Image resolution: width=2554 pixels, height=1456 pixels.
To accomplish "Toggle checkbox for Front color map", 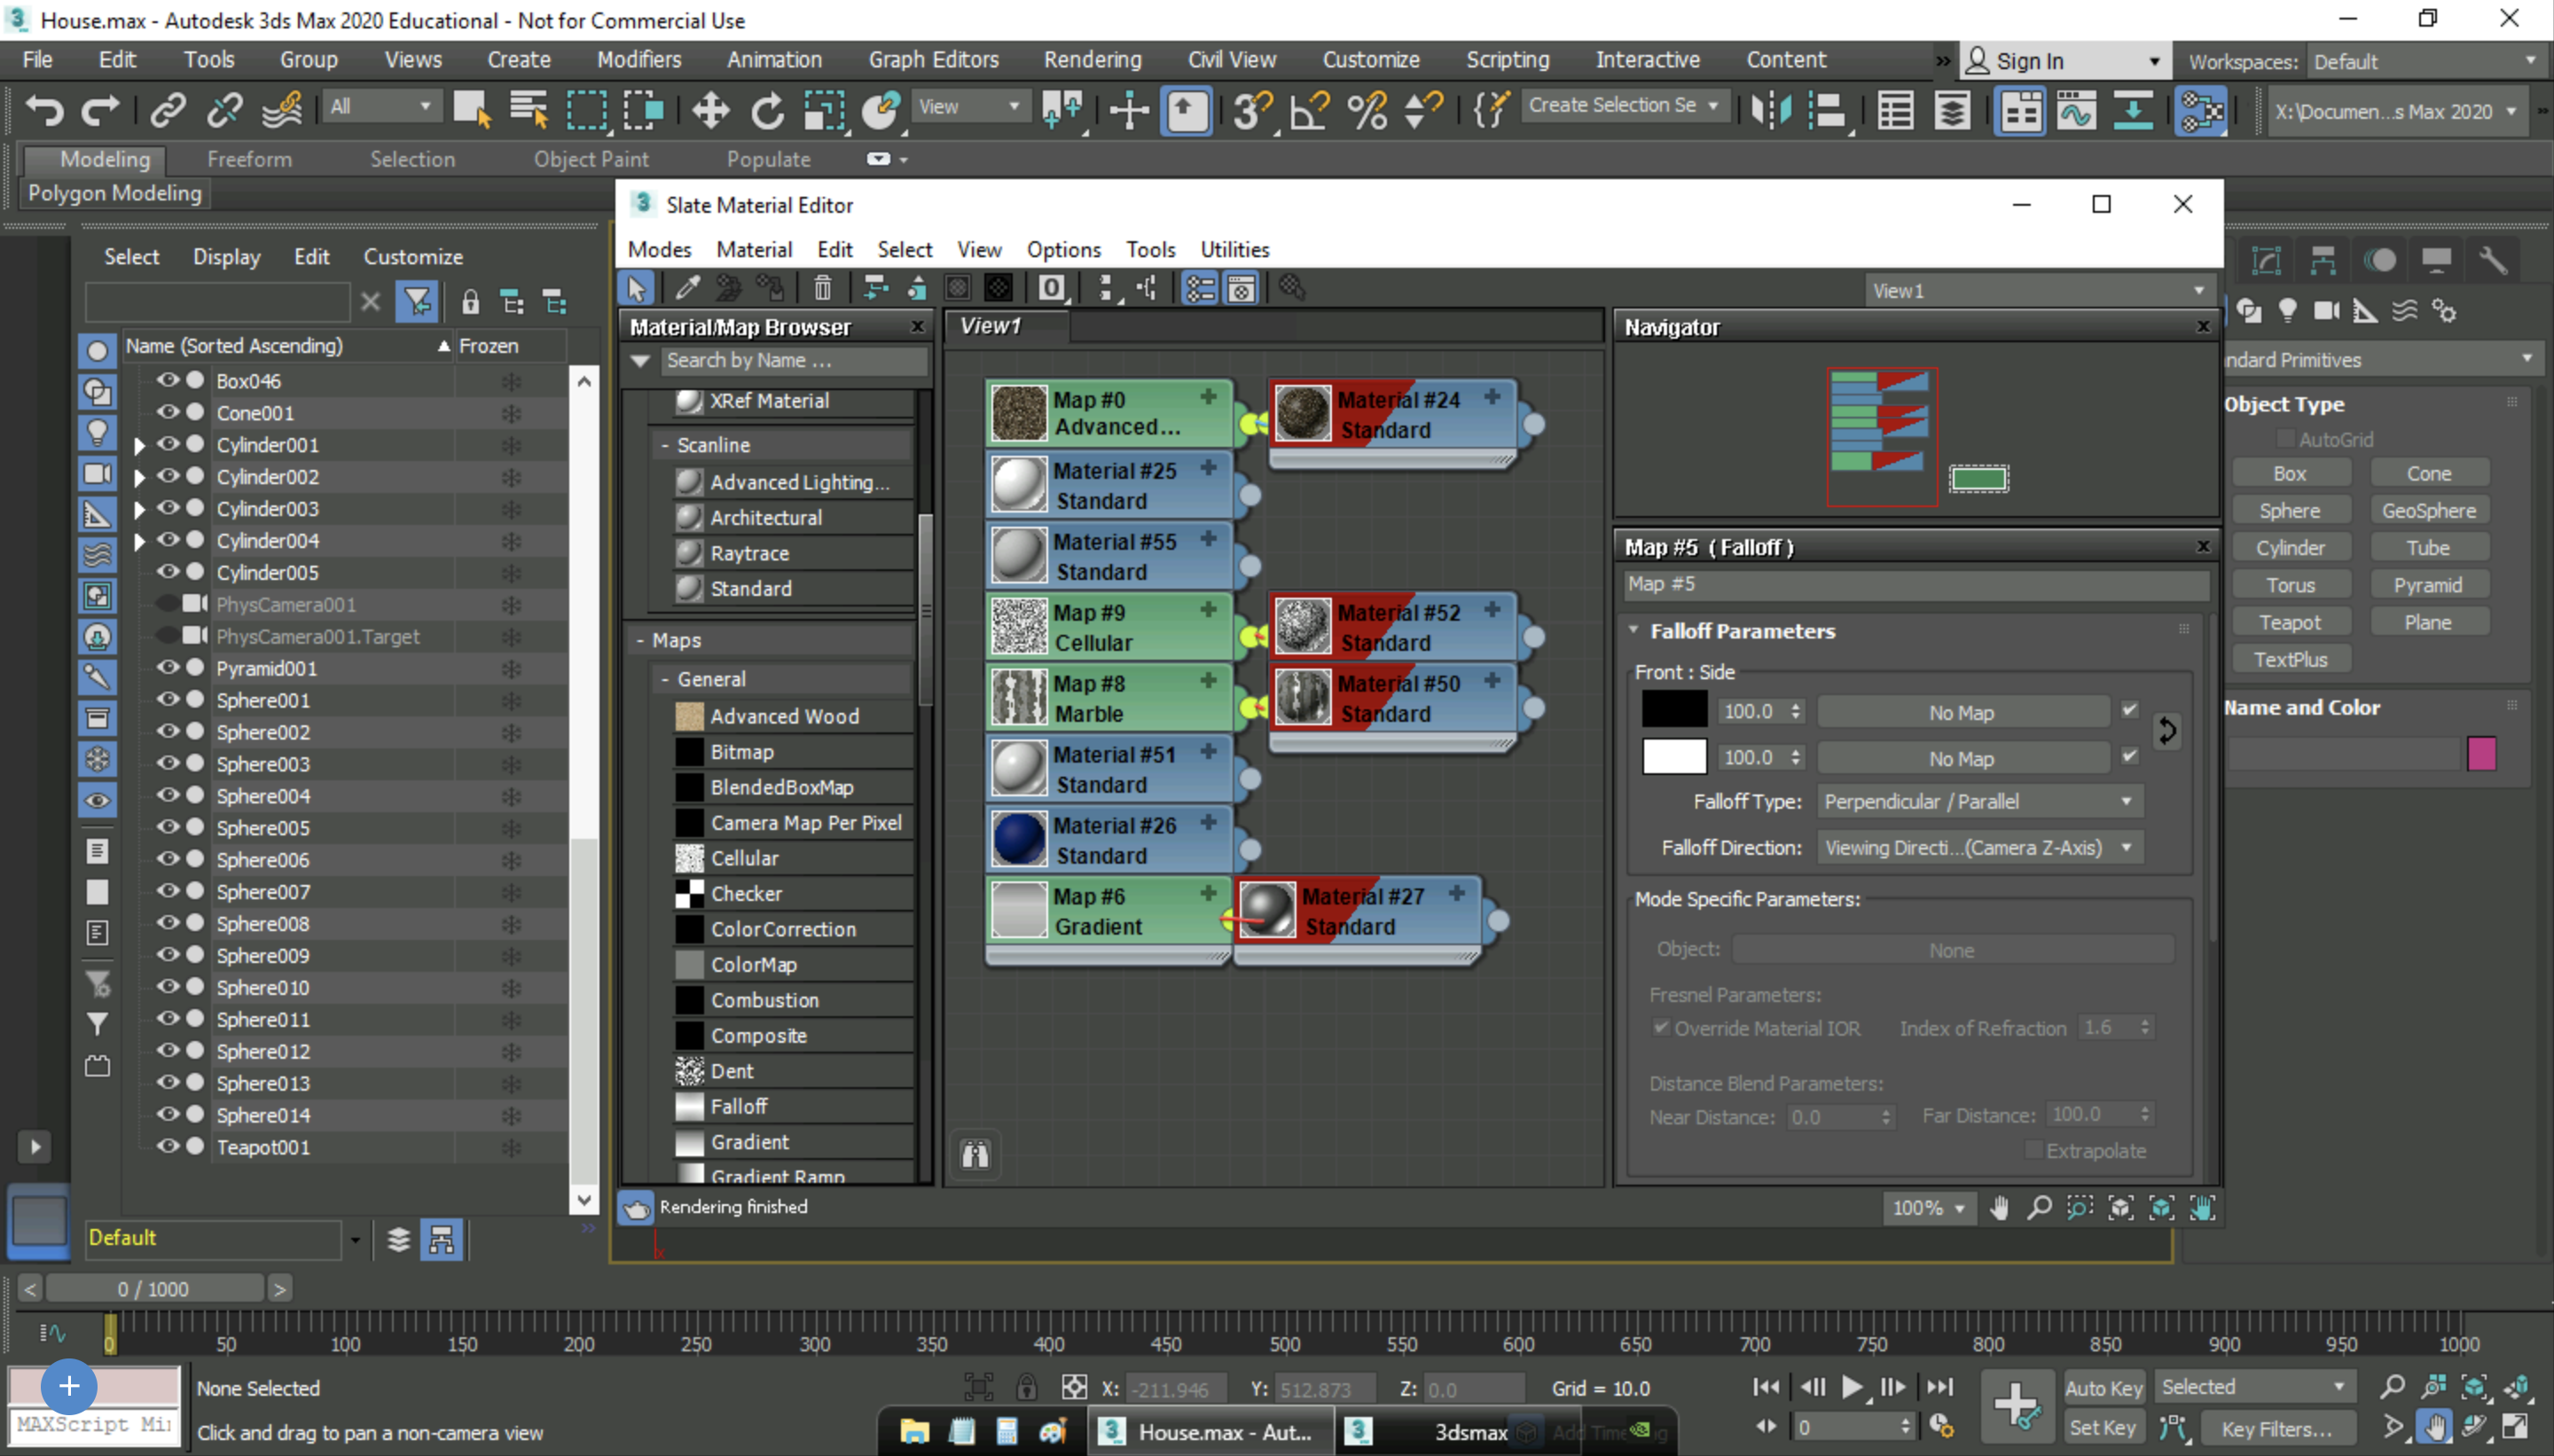I will [2129, 710].
